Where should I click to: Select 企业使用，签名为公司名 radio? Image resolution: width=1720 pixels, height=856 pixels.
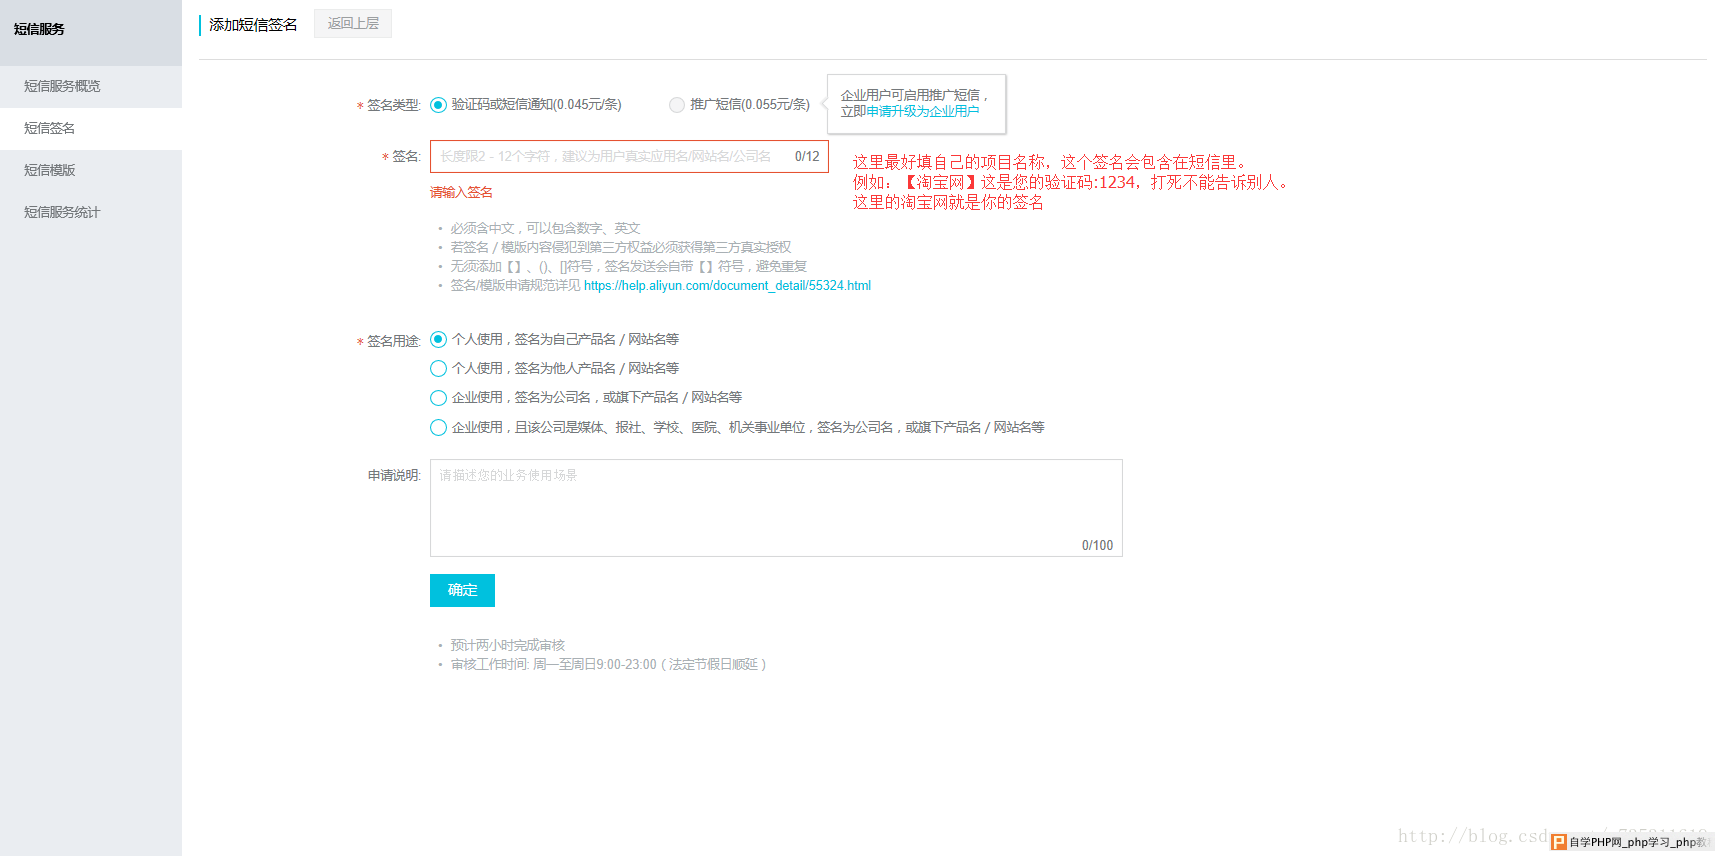(438, 398)
